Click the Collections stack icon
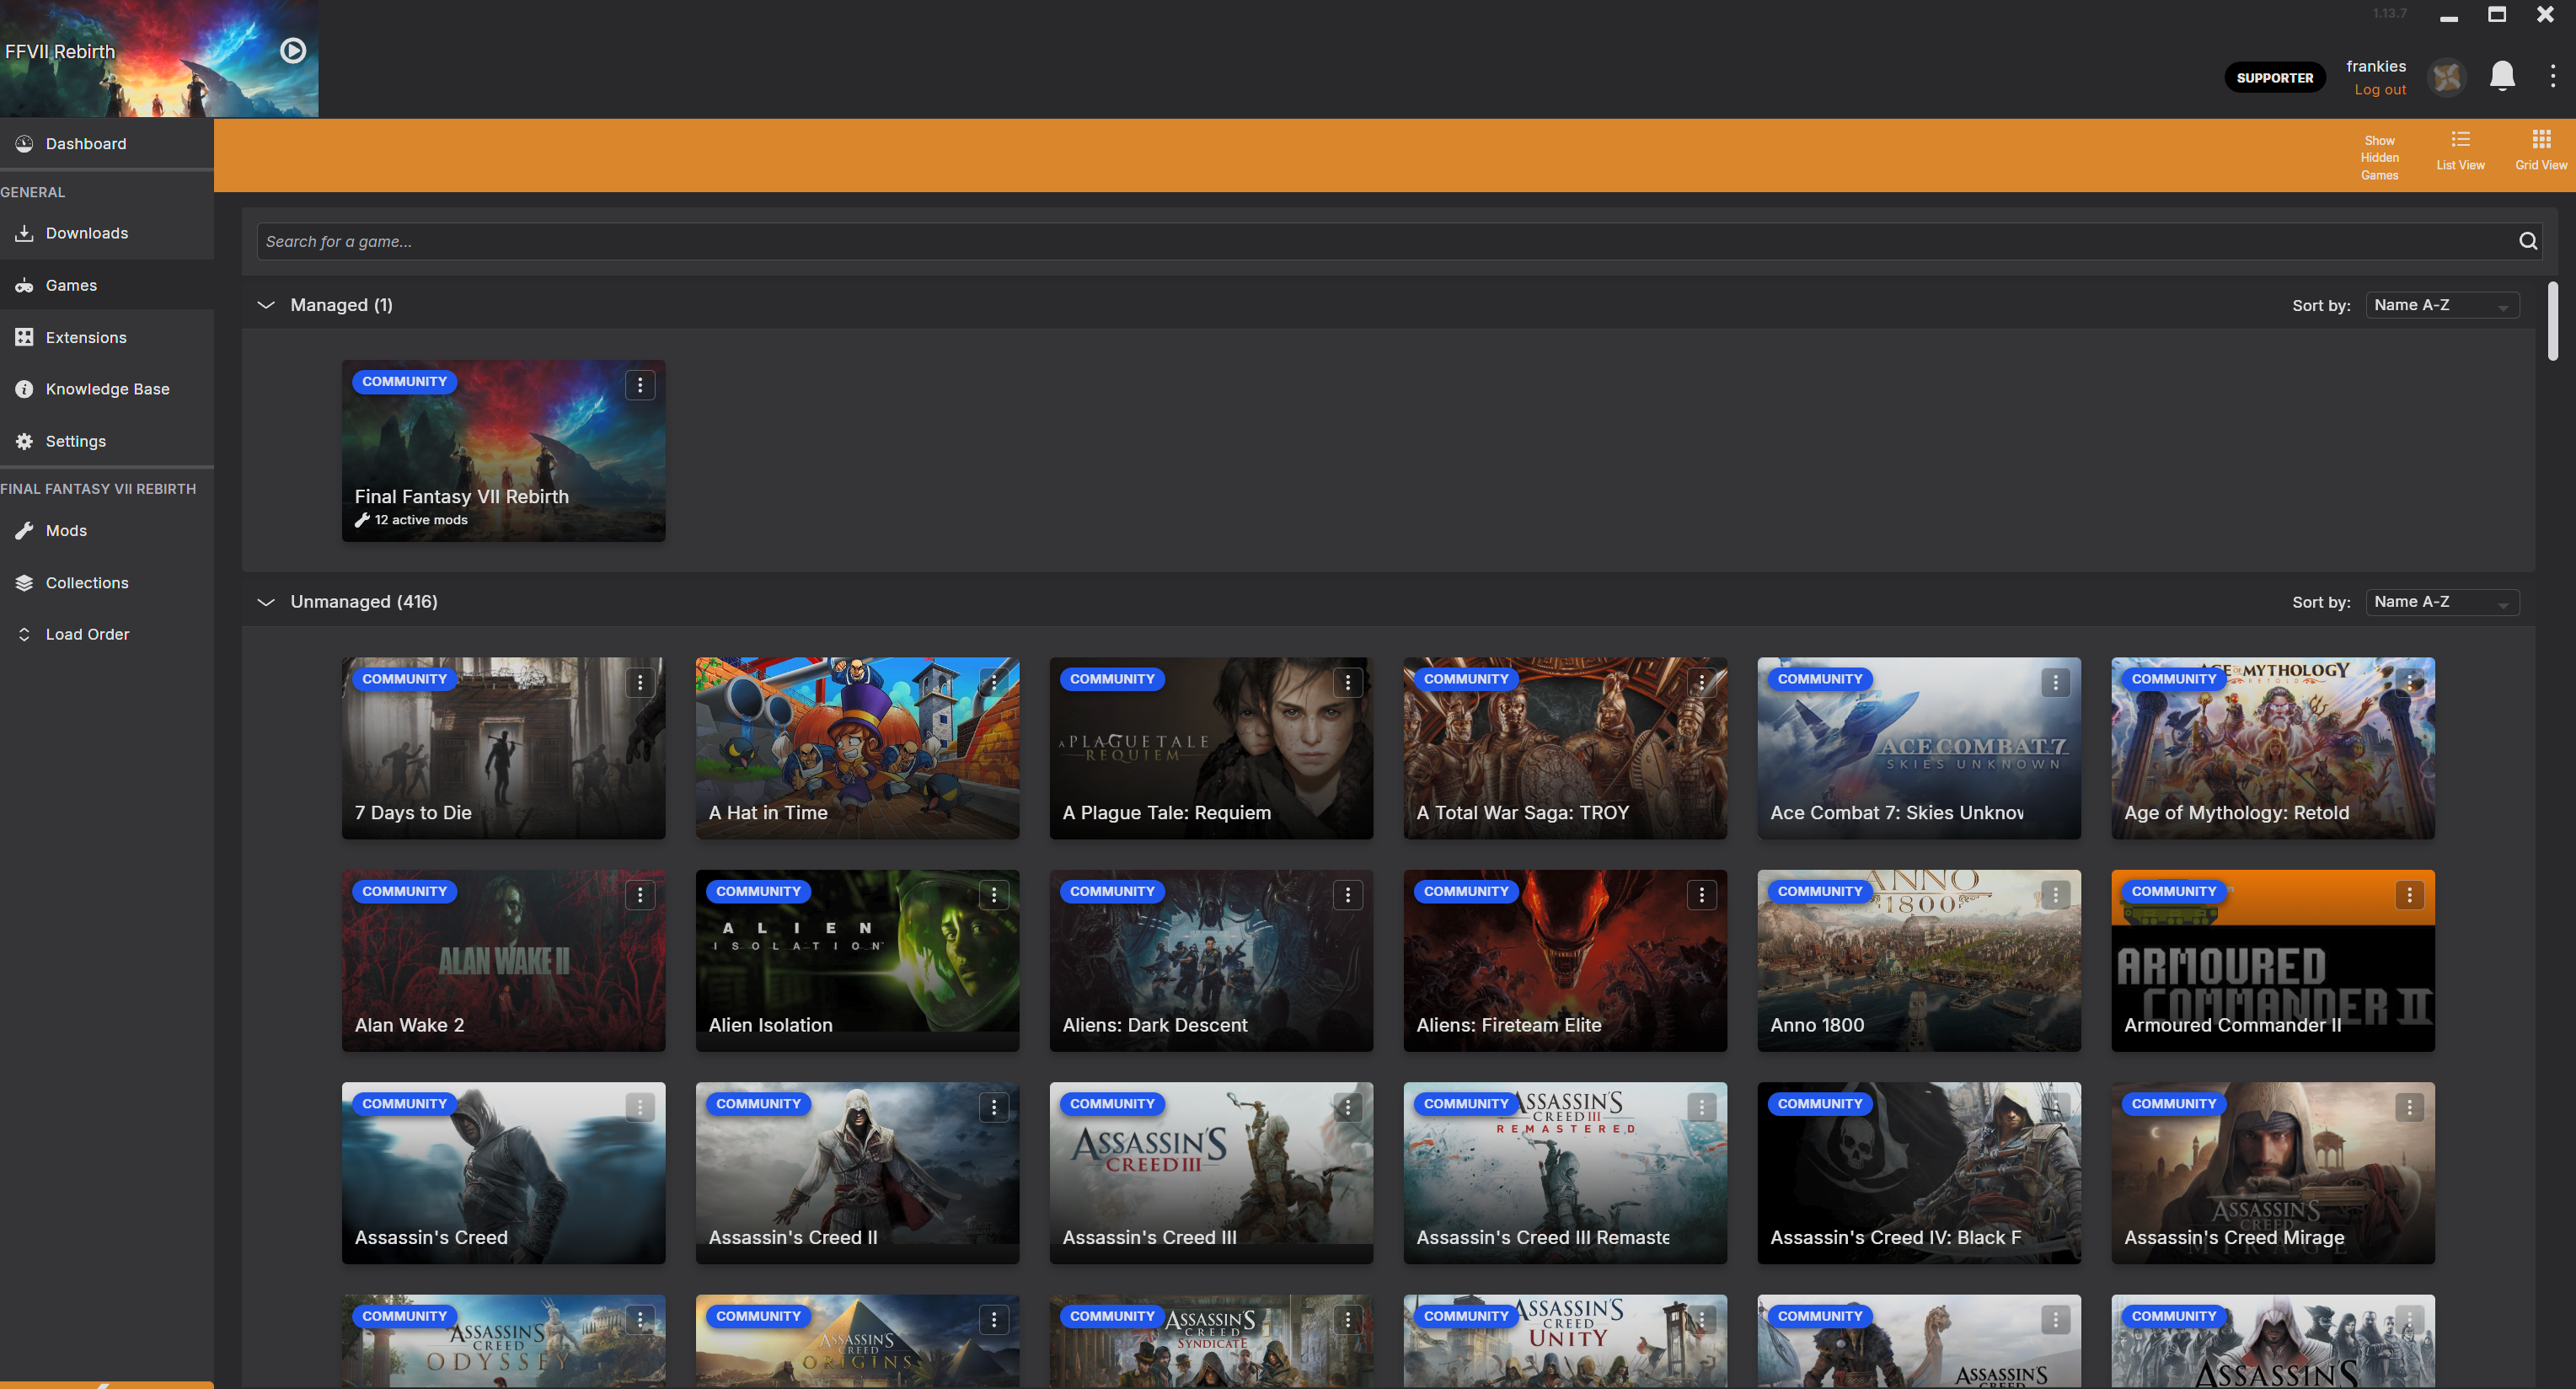The width and height of the screenshot is (2576, 1389). (24, 583)
